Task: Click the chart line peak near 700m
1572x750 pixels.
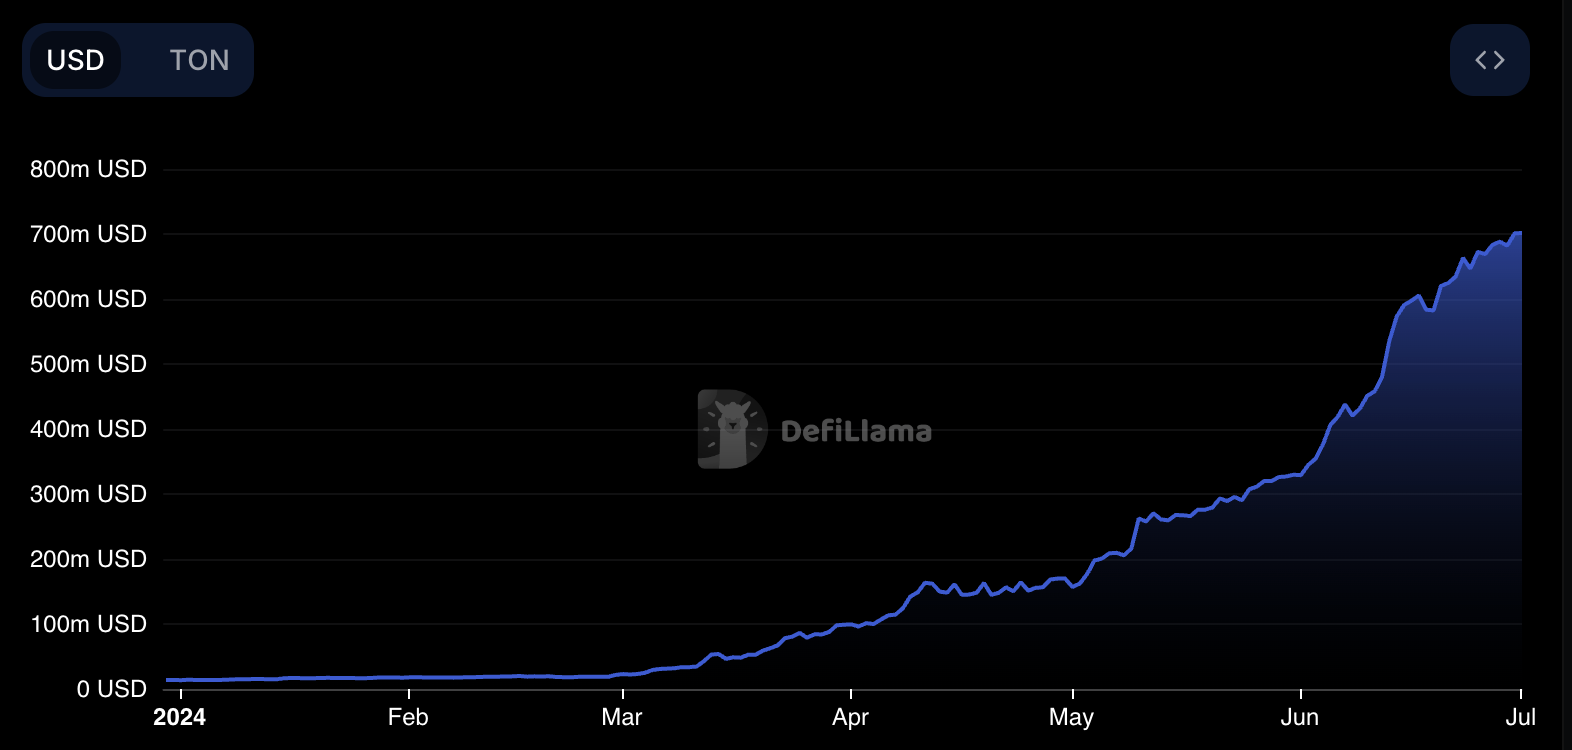Action: point(1518,233)
